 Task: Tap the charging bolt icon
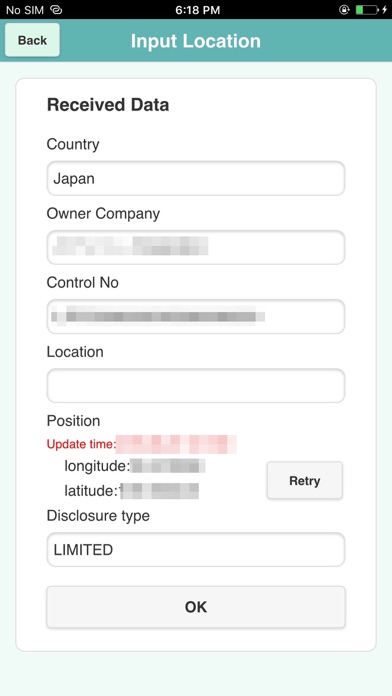click(x=384, y=10)
